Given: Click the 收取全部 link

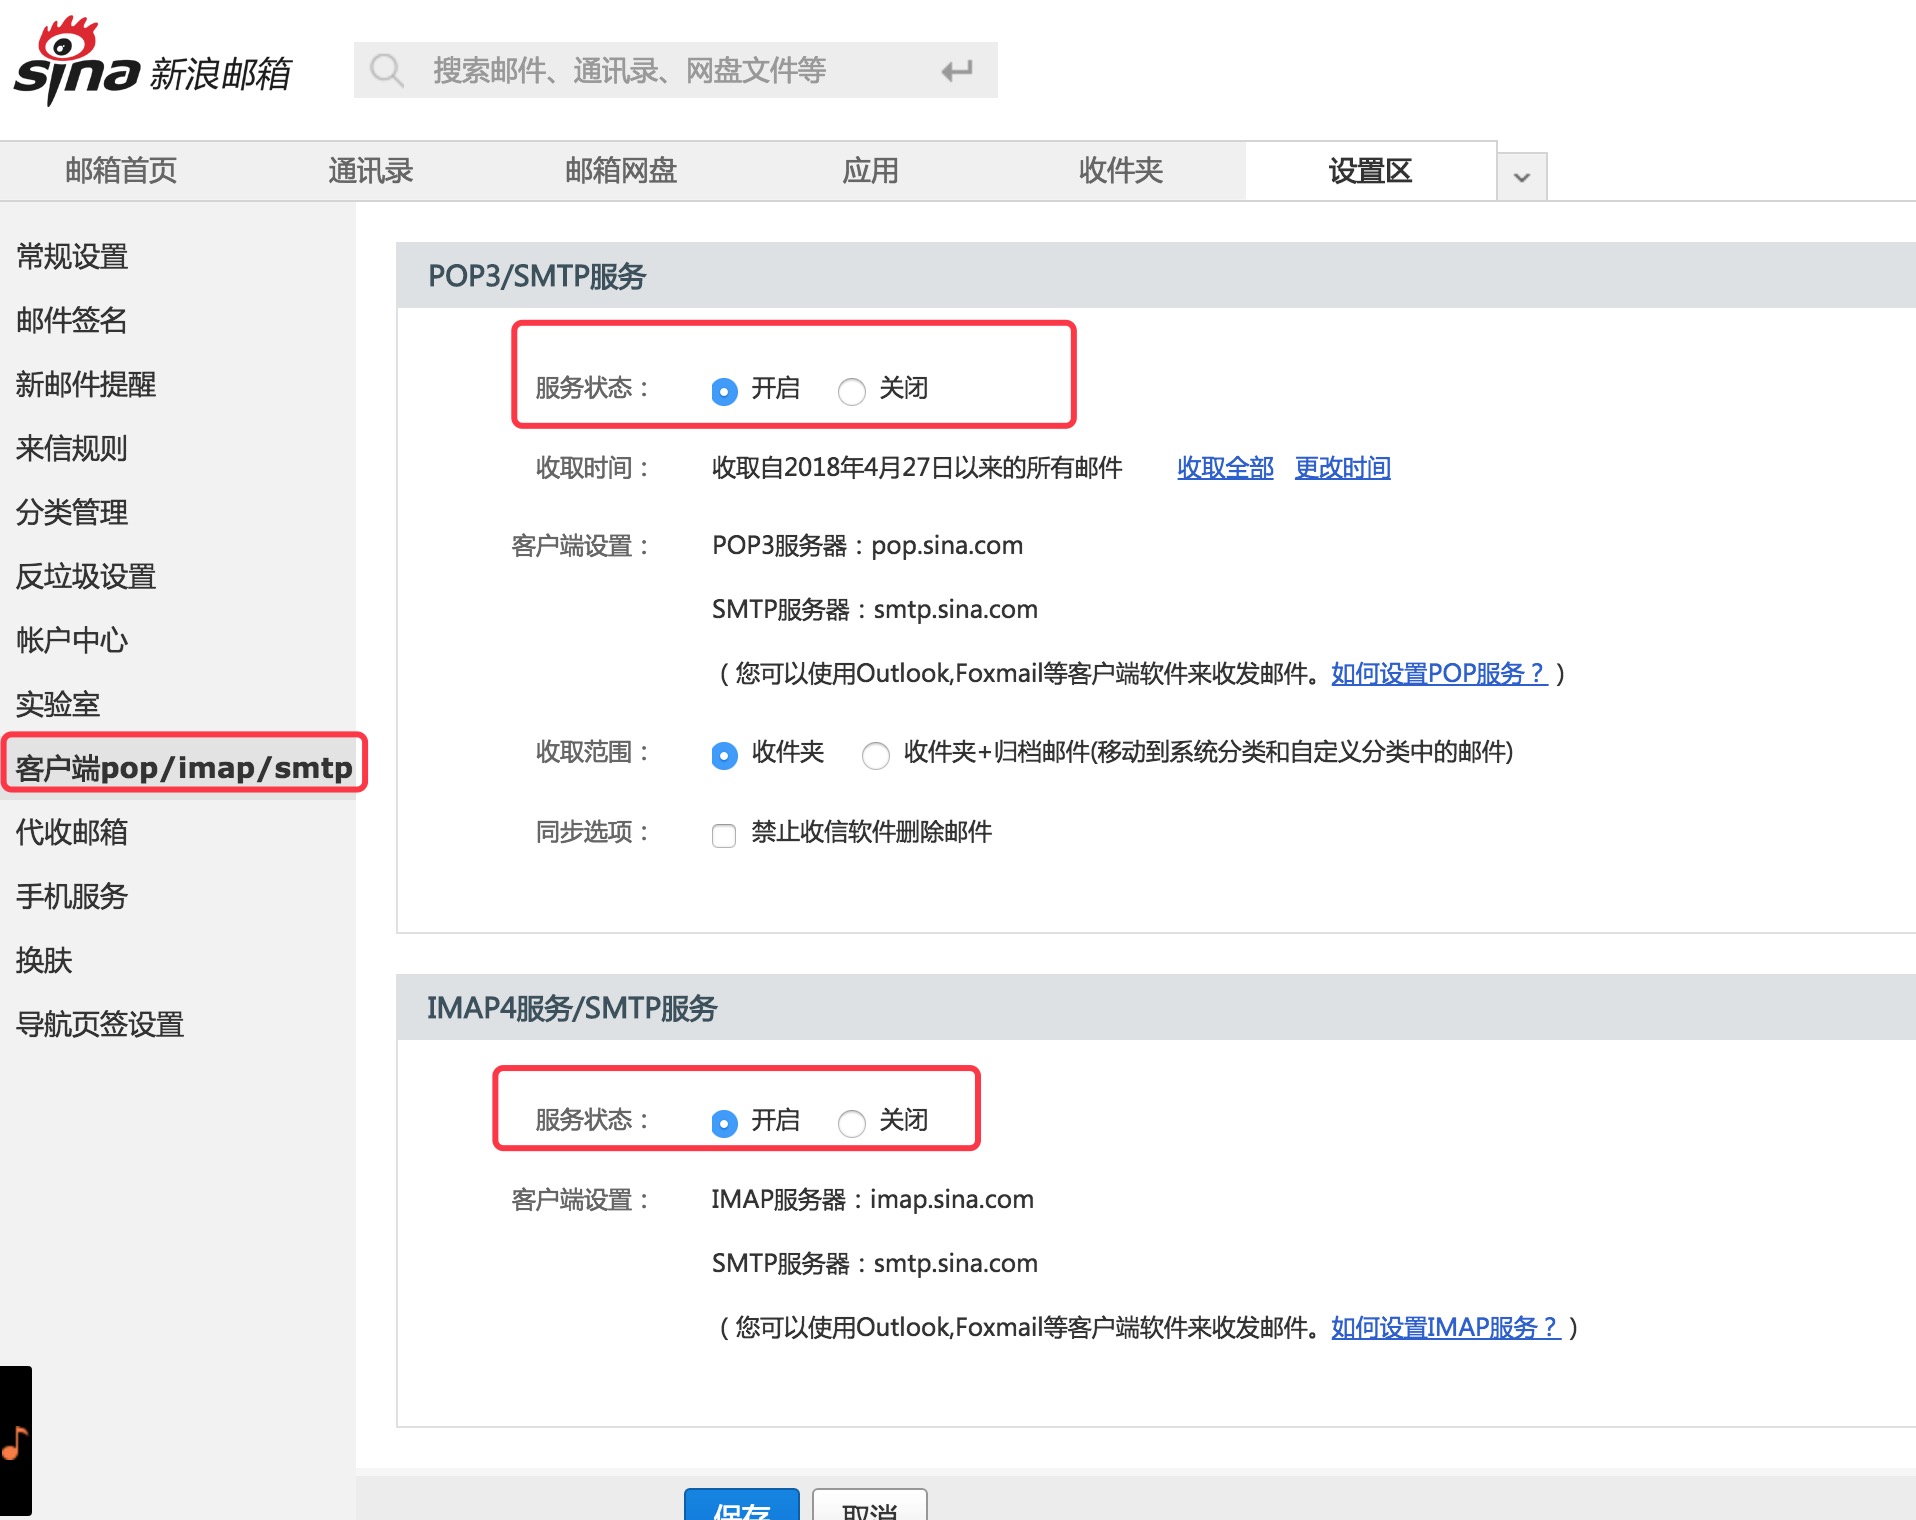Looking at the screenshot, I should click(1224, 468).
